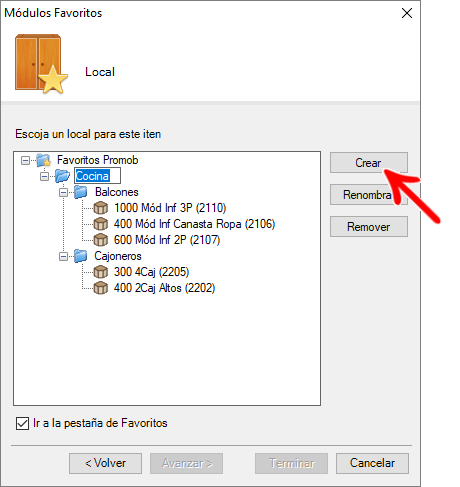Select the Balcones folder label
Viewport: 460px width, 487px height.
[117, 192]
